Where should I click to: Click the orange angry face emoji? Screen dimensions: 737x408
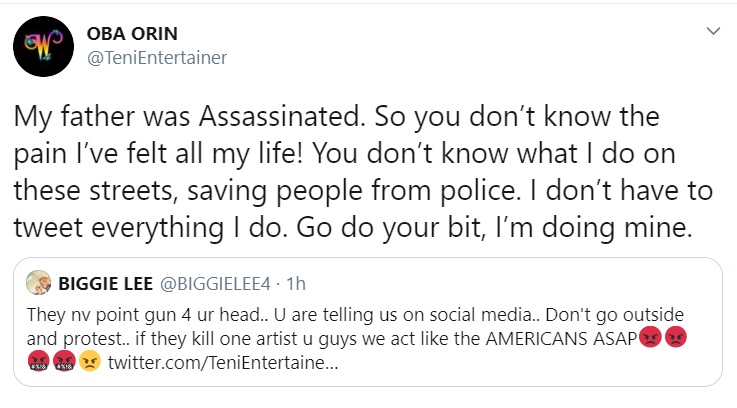[x=90, y=359]
